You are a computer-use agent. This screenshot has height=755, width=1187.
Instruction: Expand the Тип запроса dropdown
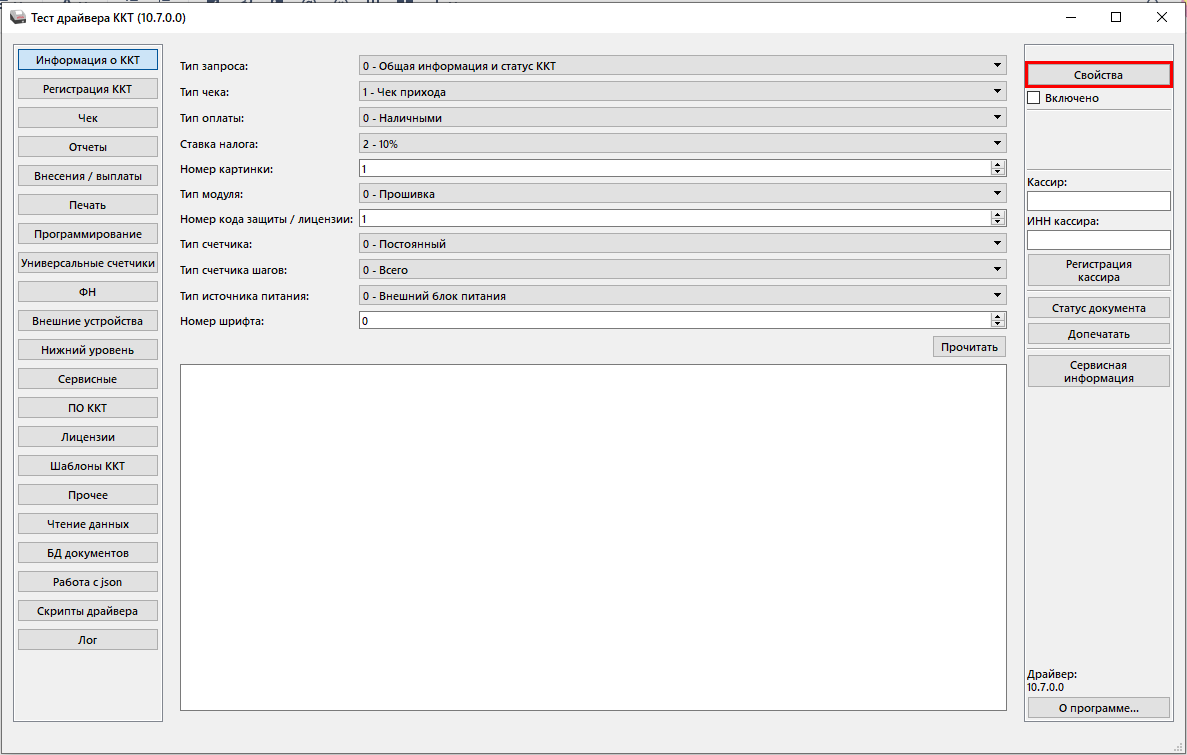click(x=682, y=66)
